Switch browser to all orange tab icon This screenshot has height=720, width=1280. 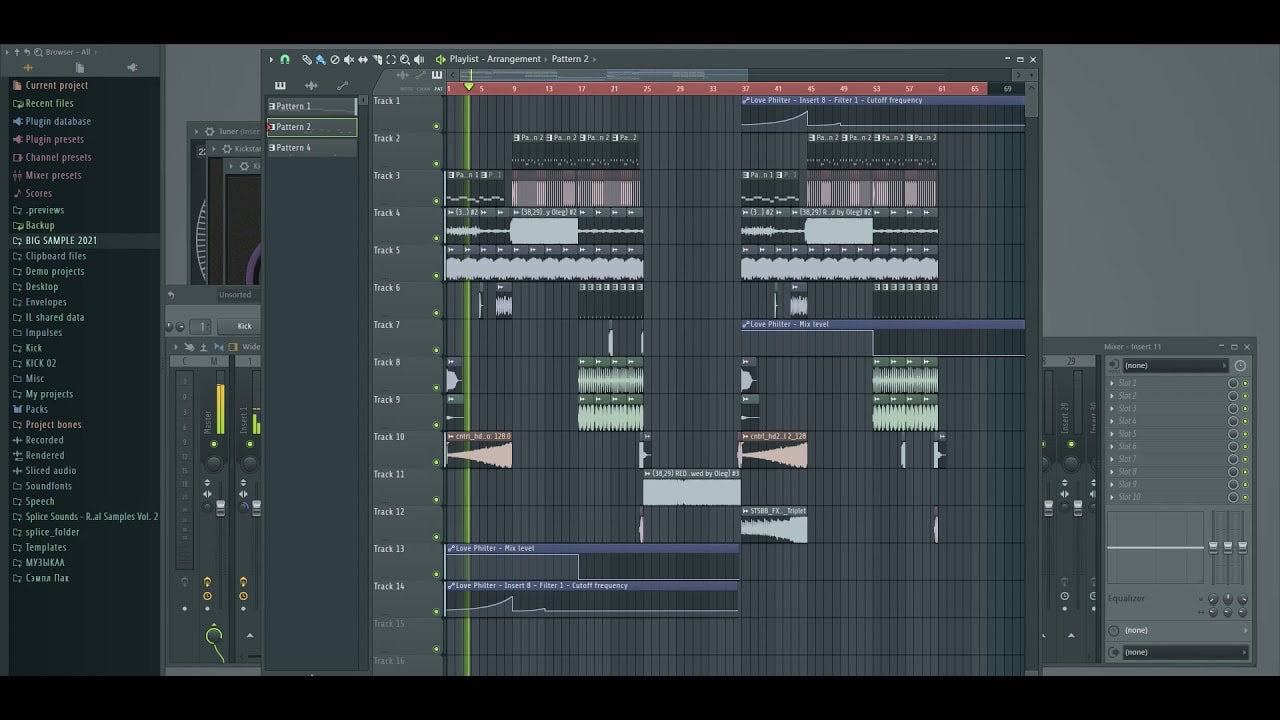pyautogui.click(x=28, y=68)
